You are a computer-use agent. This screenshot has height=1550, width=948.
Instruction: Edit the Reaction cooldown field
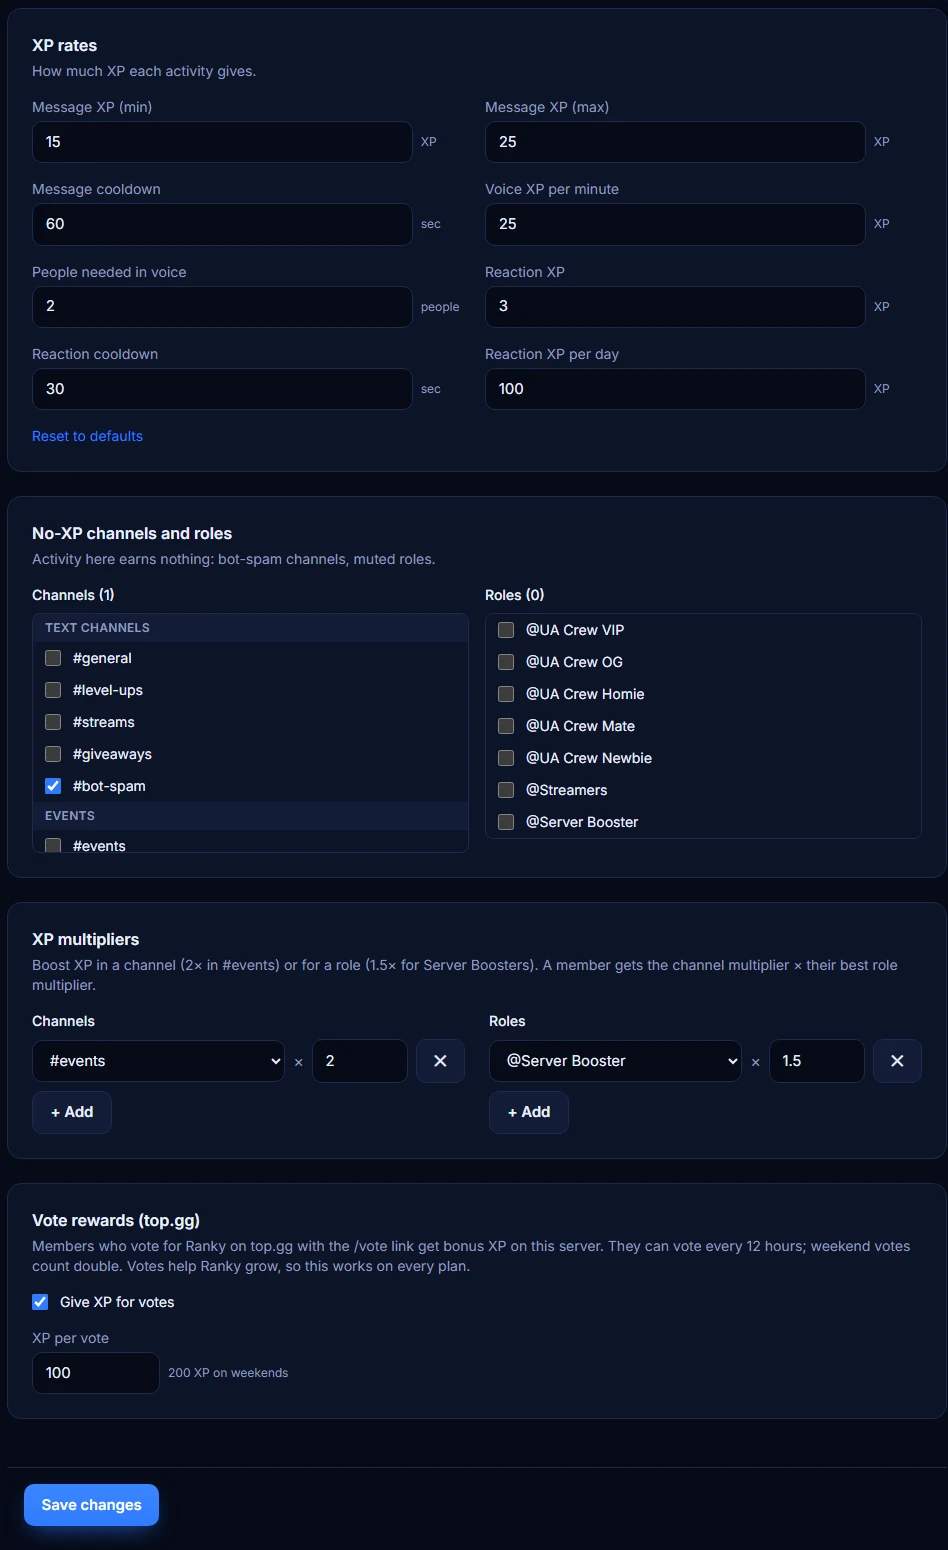[222, 389]
